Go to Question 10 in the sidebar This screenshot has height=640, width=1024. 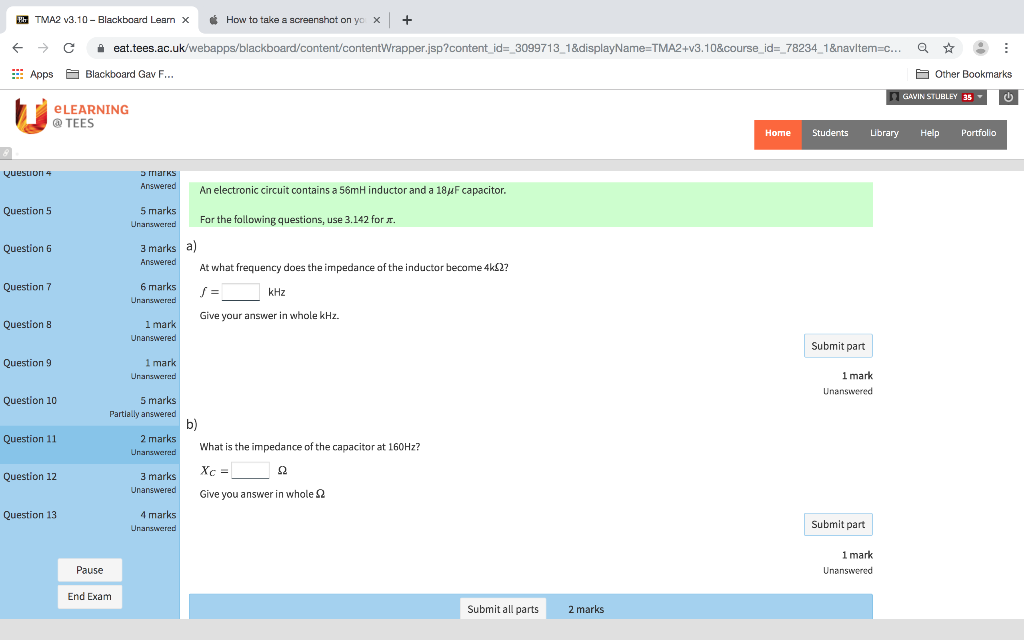[x=89, y=407]
